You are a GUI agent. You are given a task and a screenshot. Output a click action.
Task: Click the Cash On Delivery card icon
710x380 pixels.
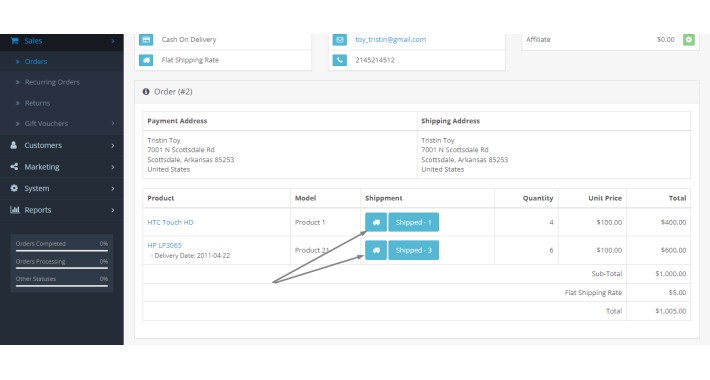click(x=146, y=39)
